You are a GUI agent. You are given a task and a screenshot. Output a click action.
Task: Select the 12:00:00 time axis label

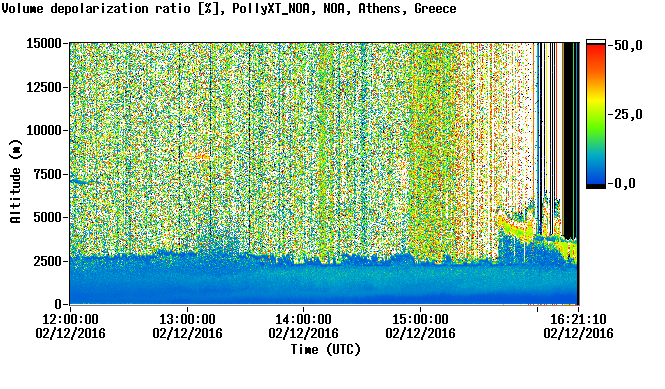[70, 319]
